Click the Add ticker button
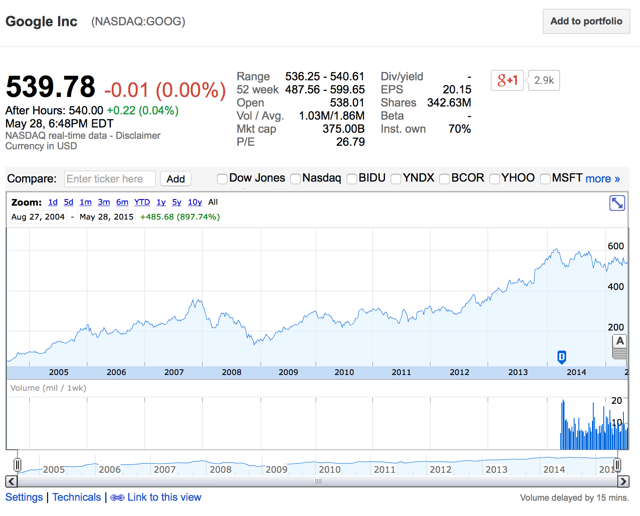The image size is (640, 516). [176, 179]
